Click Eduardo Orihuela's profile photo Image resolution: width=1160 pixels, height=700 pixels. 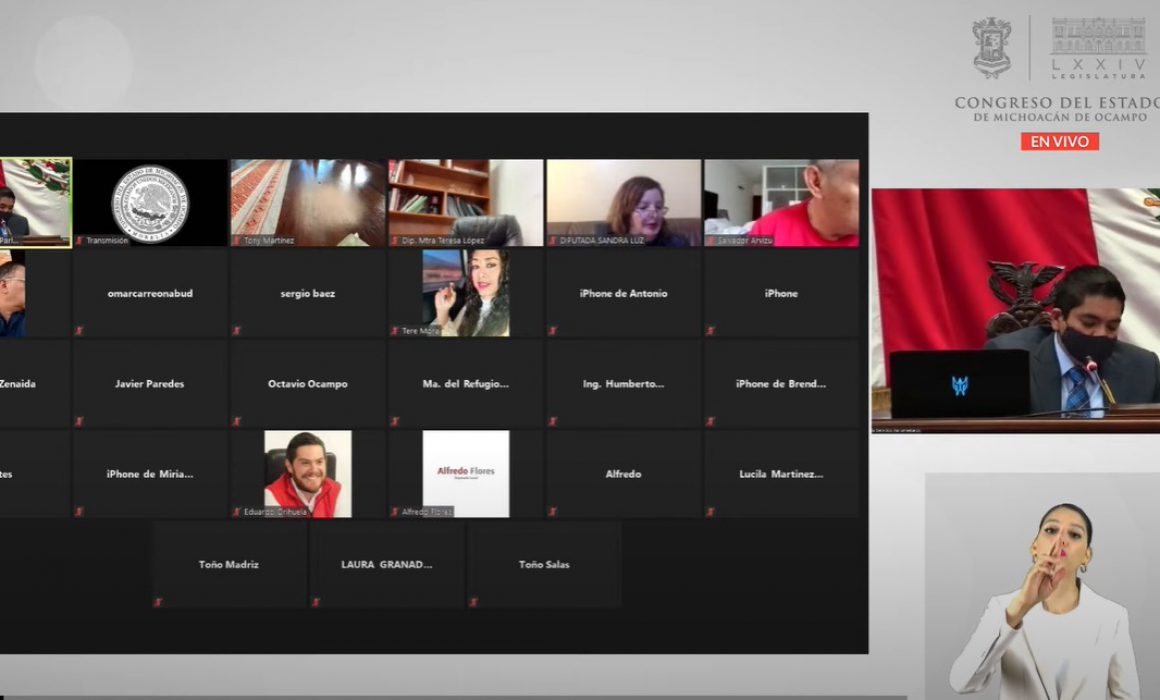308,474
